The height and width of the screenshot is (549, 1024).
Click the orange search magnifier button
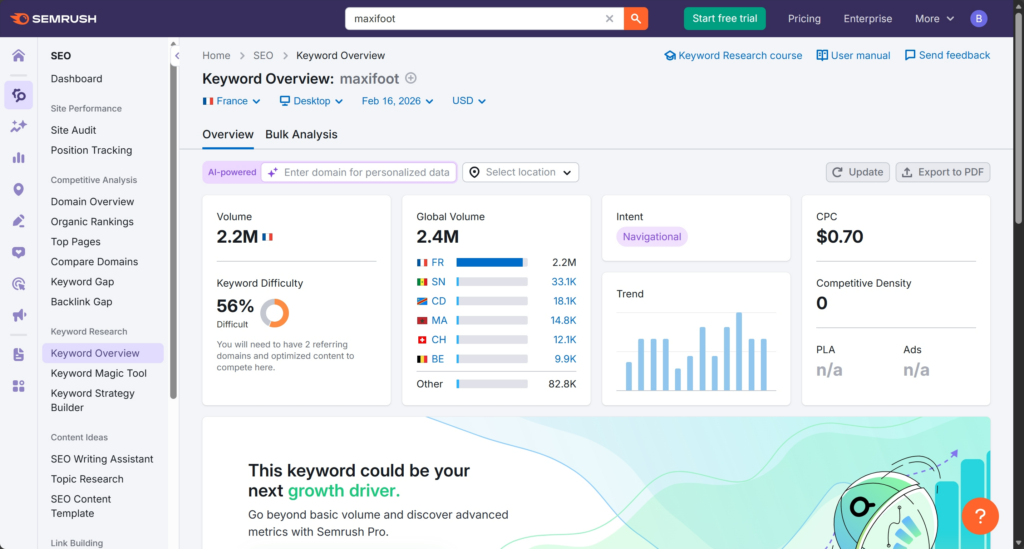tap(636, 18)
